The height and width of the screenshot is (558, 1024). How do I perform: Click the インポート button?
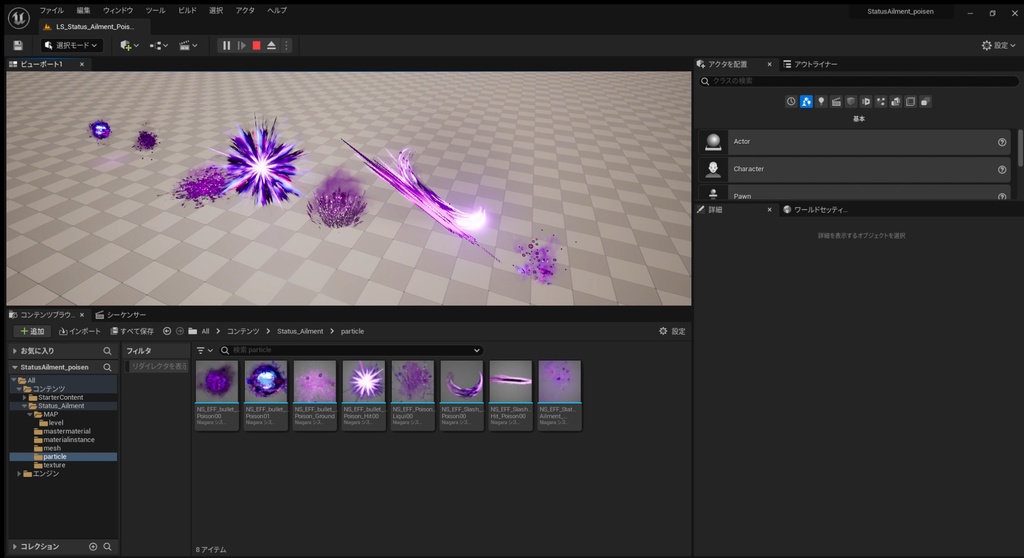pos(80,331)
